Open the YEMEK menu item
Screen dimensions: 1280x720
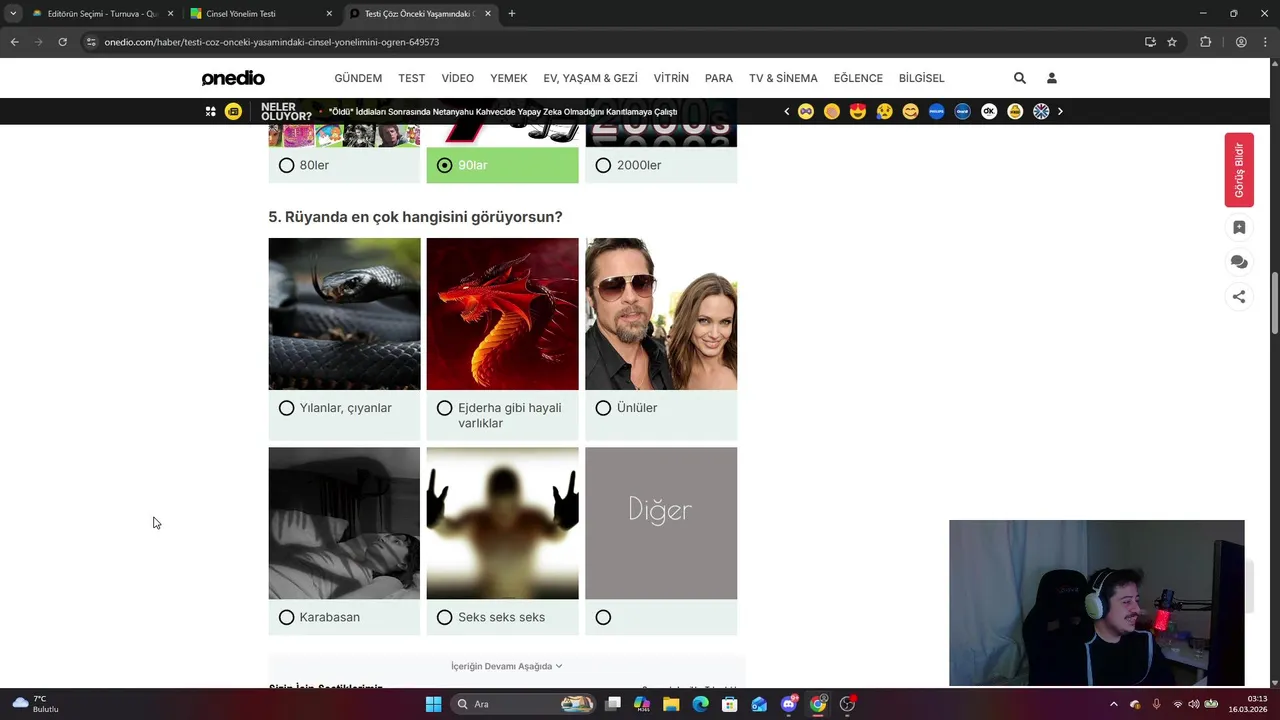[509, 78]
